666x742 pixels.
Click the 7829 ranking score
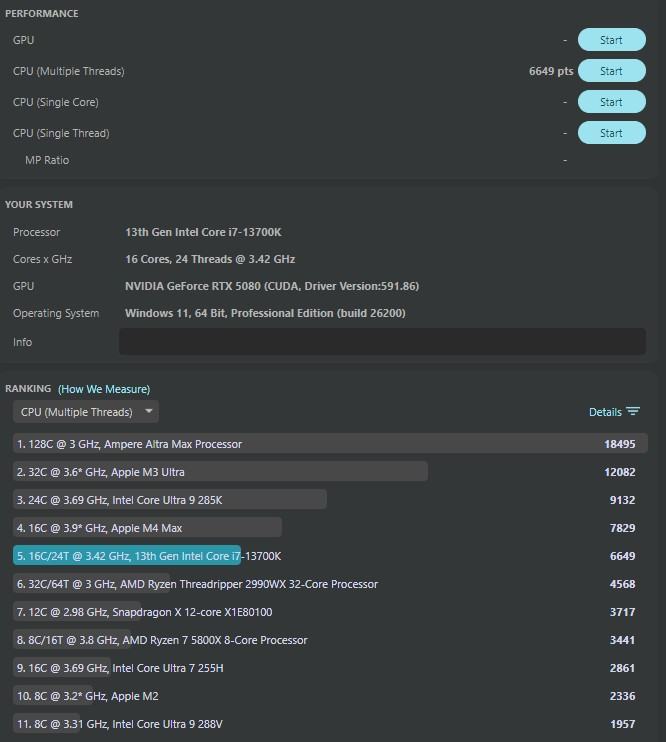pyautogui.click(x=622, y=528)
